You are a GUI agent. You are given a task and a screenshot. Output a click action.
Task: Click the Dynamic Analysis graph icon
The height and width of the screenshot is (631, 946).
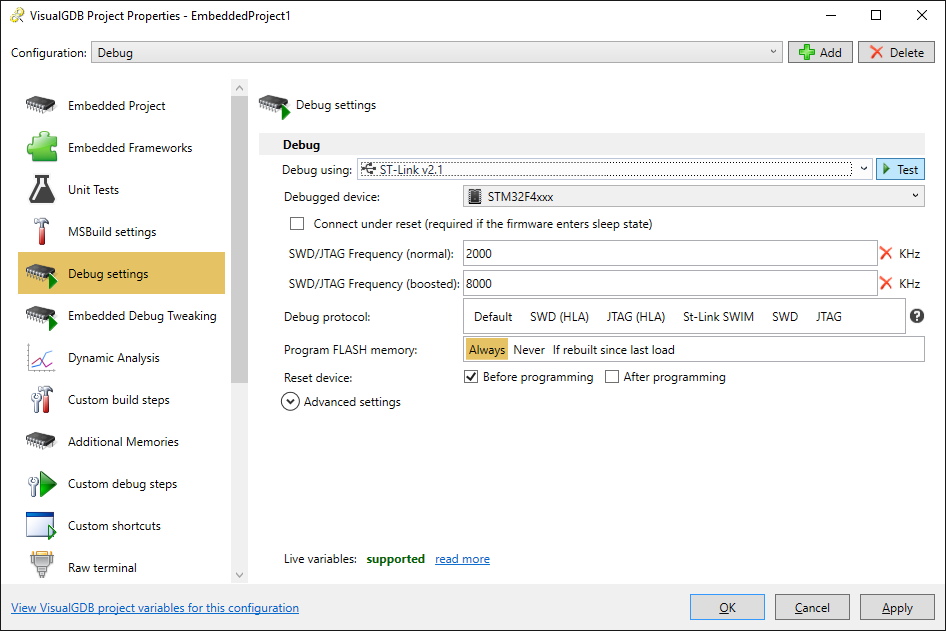coord(41,358)
